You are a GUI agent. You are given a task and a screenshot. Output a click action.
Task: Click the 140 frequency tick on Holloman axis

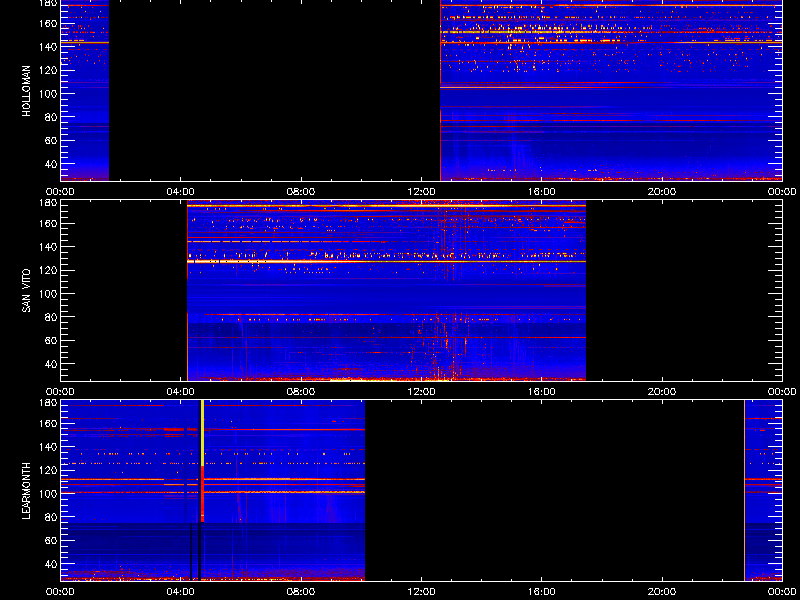(x=48, y=46)
